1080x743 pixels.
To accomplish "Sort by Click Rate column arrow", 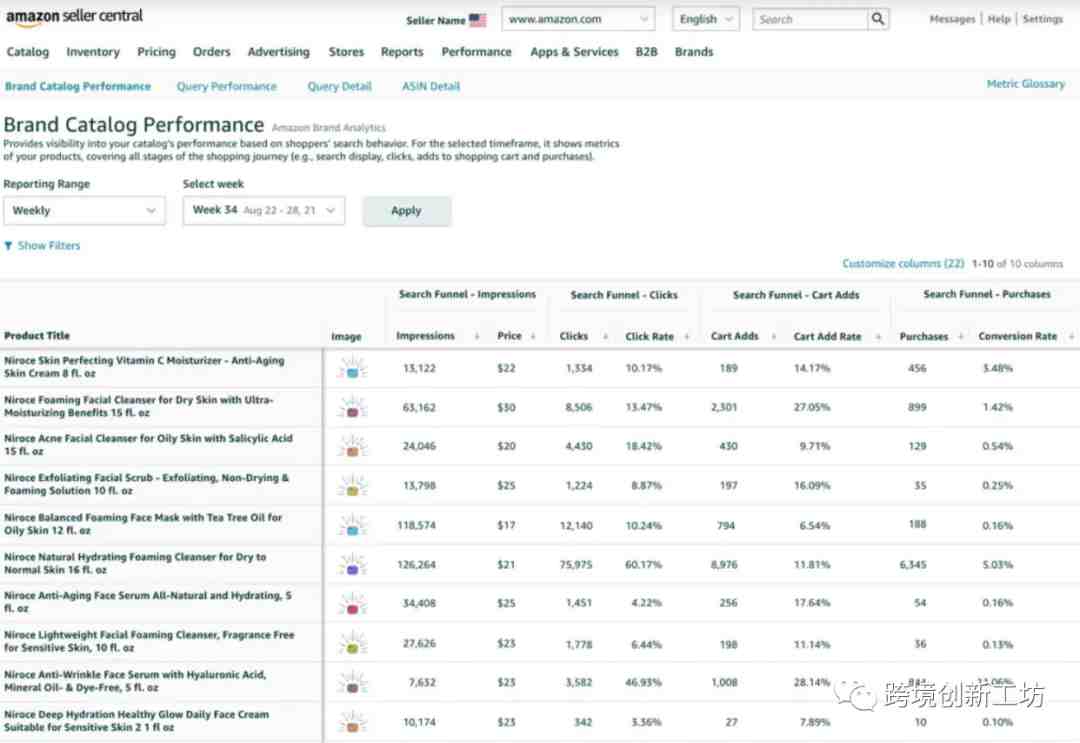I will click(x=687, y=337).
